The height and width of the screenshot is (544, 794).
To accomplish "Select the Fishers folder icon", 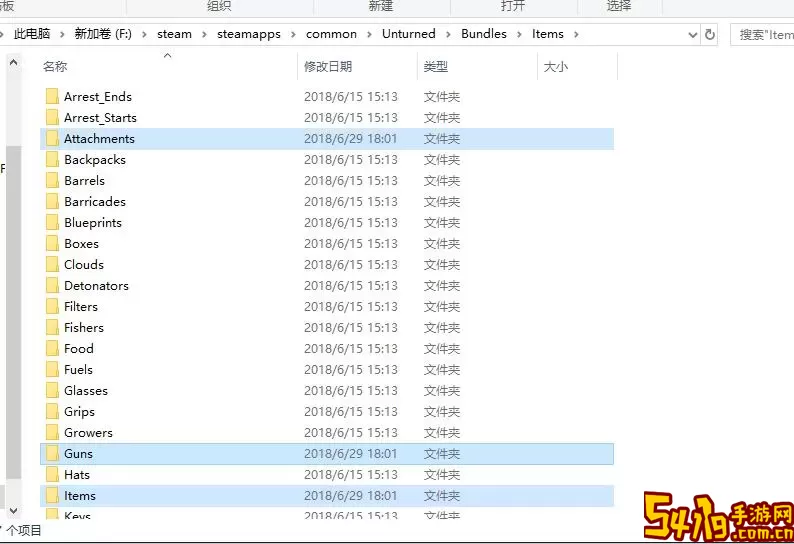I will (x=52, y=328).
